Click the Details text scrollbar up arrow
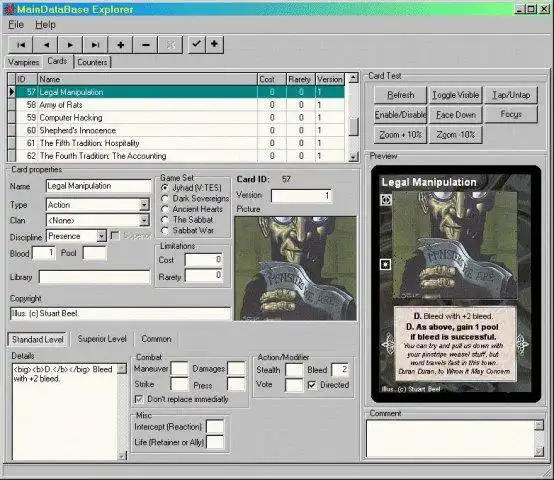The image size is (554, 480). (x=122, y=369)
